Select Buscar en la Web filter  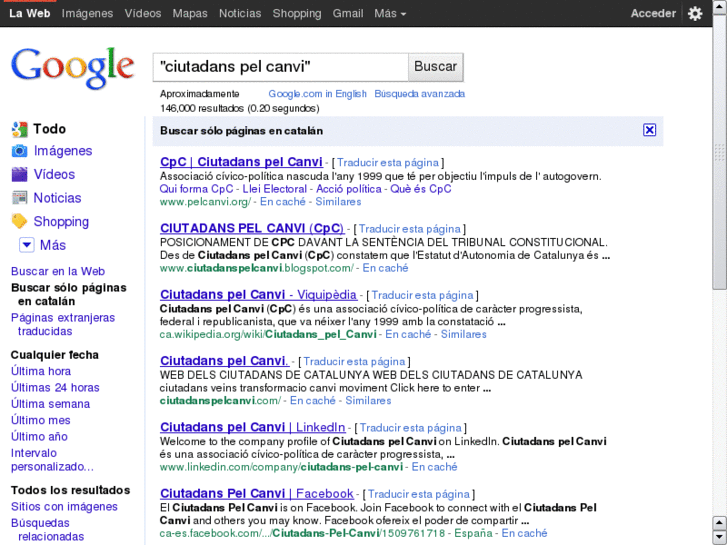click(x=58, y=271)
